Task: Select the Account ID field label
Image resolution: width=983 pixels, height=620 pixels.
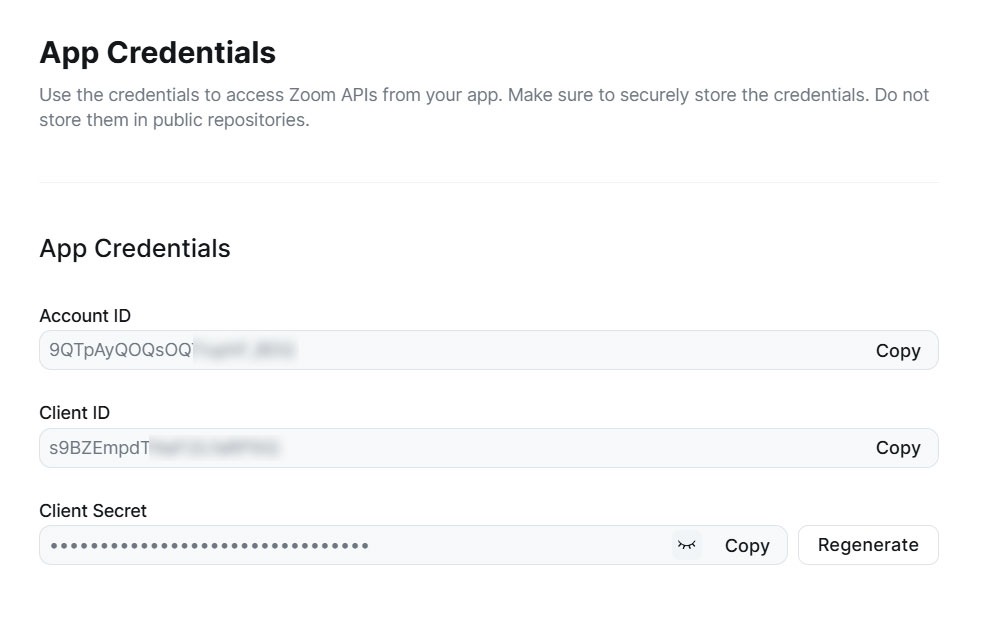Action: 85,315
